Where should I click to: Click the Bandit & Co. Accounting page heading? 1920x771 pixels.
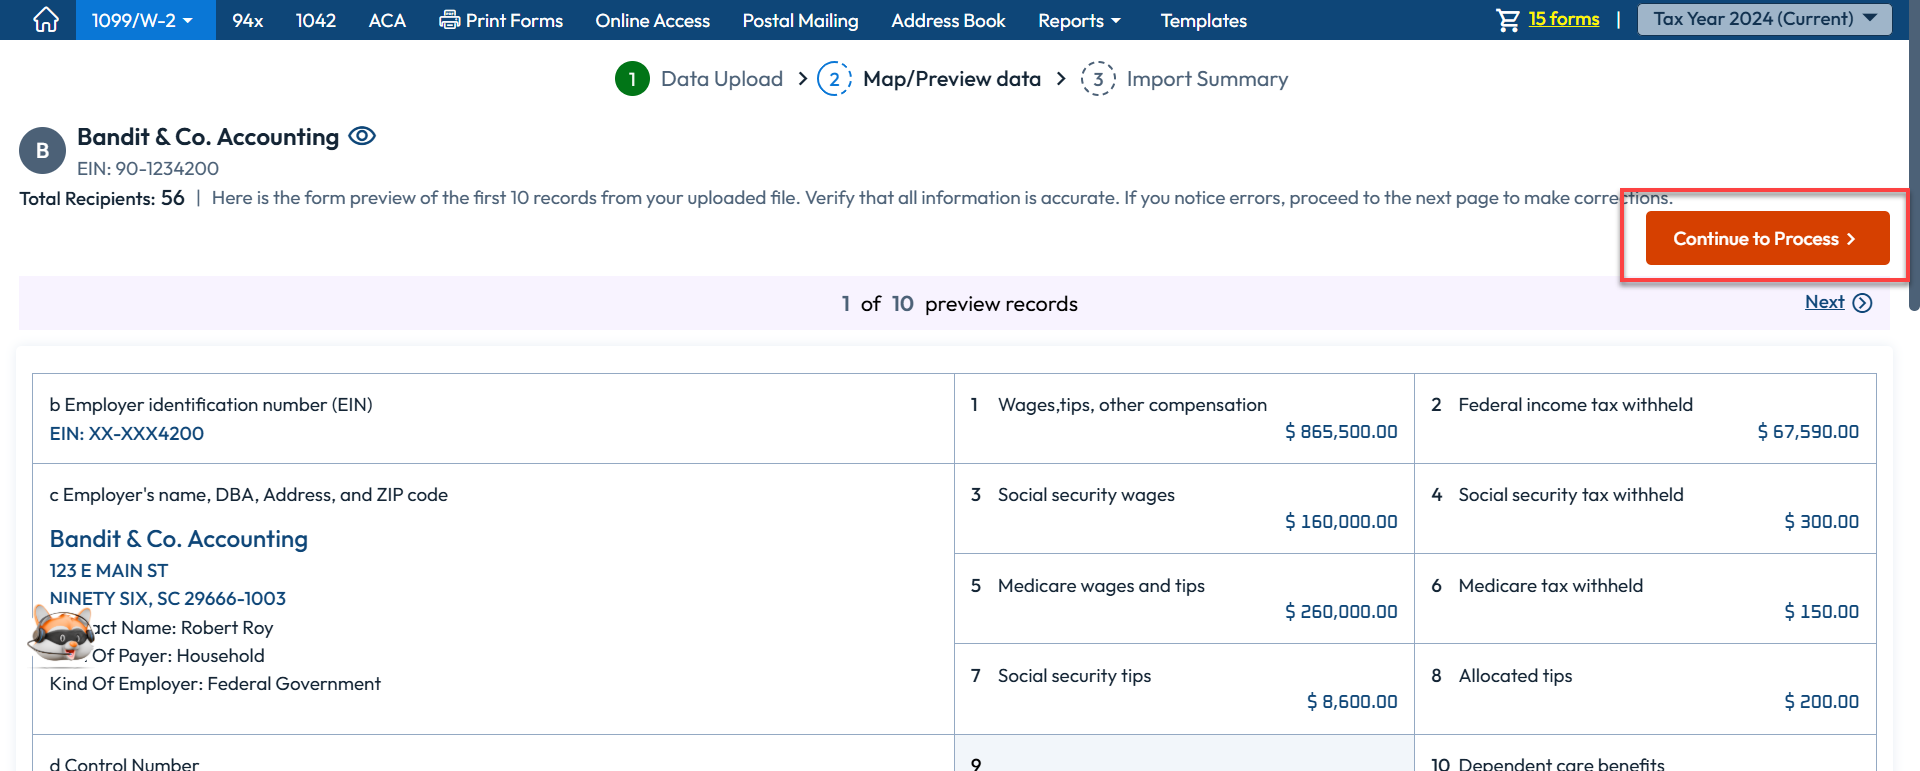208,136
